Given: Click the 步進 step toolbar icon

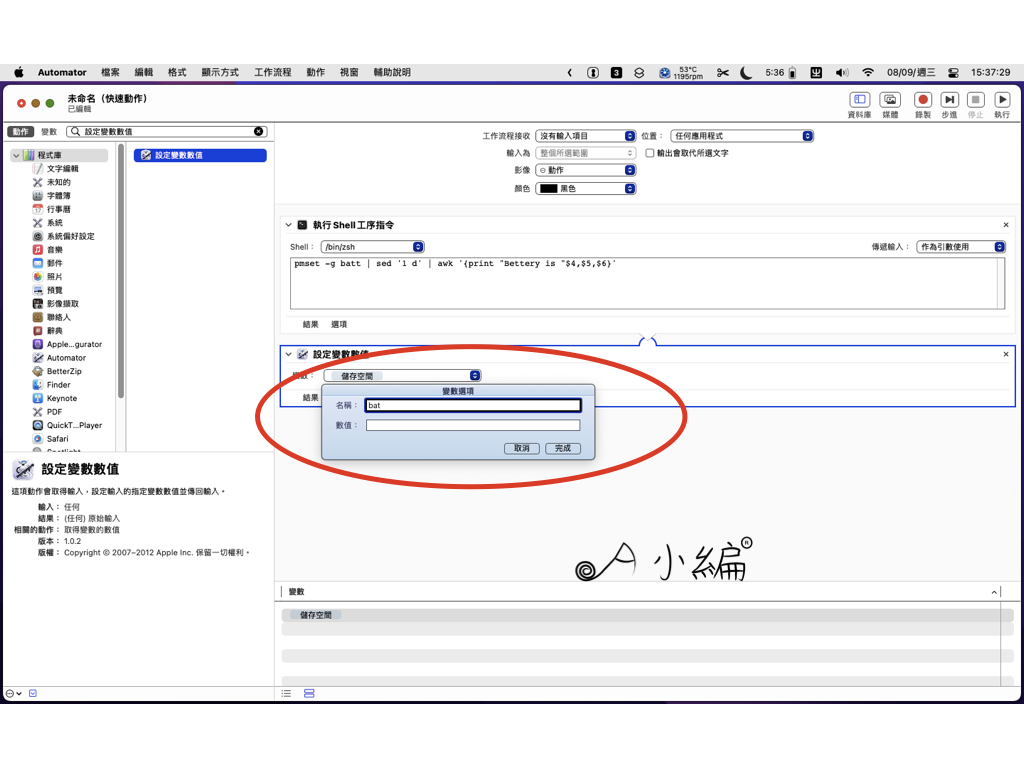Looking at the screenshot, I should coord(950,100).
